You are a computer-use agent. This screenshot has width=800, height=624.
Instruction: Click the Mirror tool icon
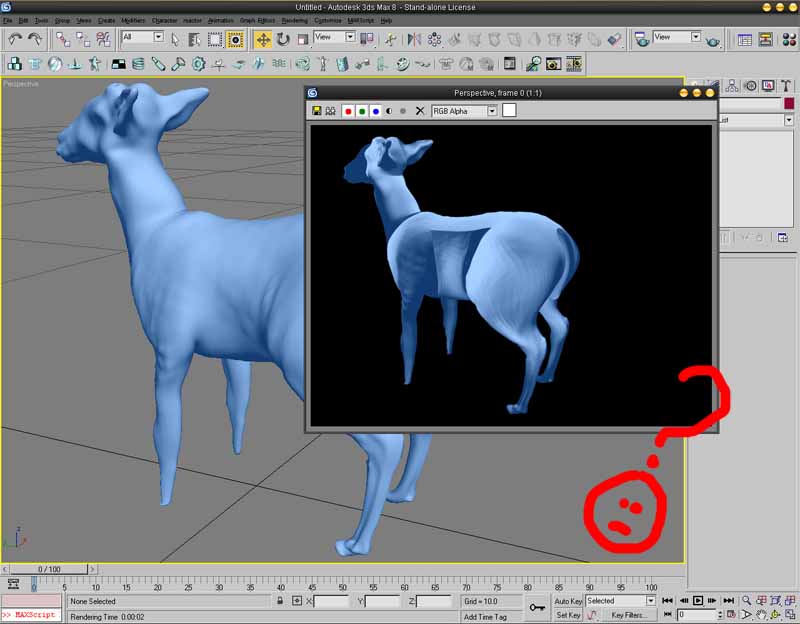pyautogui.click(x=414, y=39)
